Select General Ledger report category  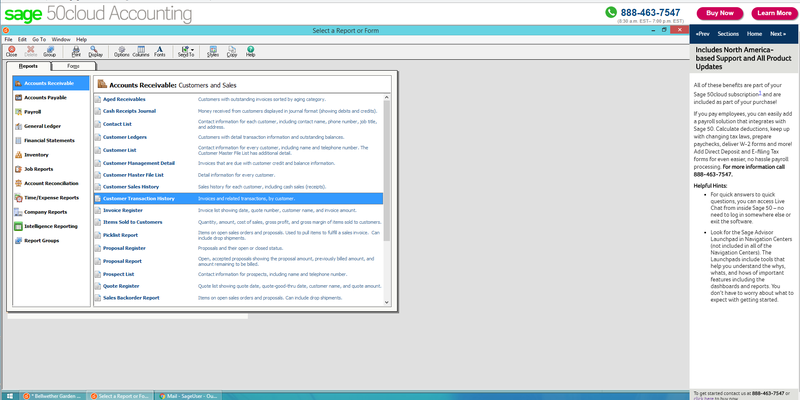click(x=51, y=126)
